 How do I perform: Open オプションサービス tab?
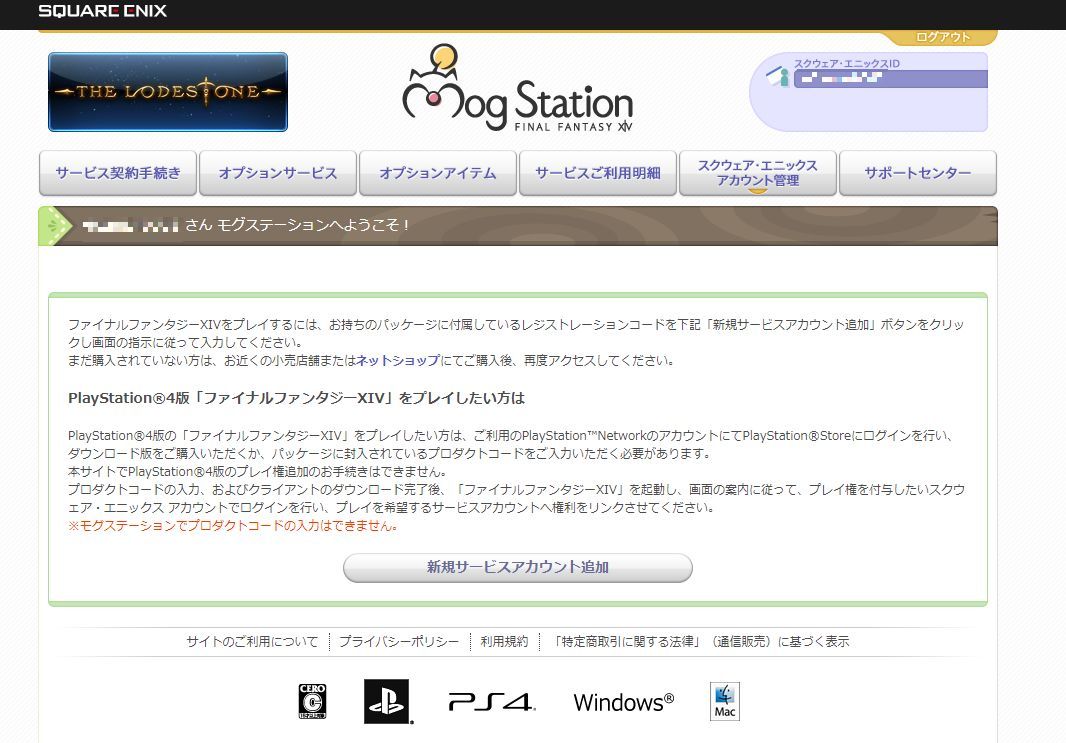[x=278, y=173]
